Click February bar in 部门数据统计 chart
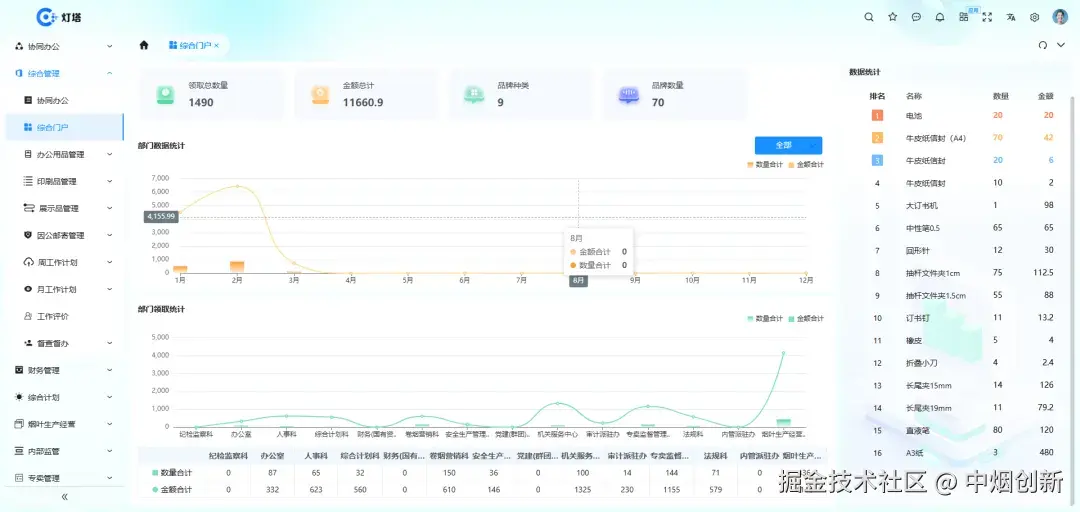 click(x=237, y=267)
